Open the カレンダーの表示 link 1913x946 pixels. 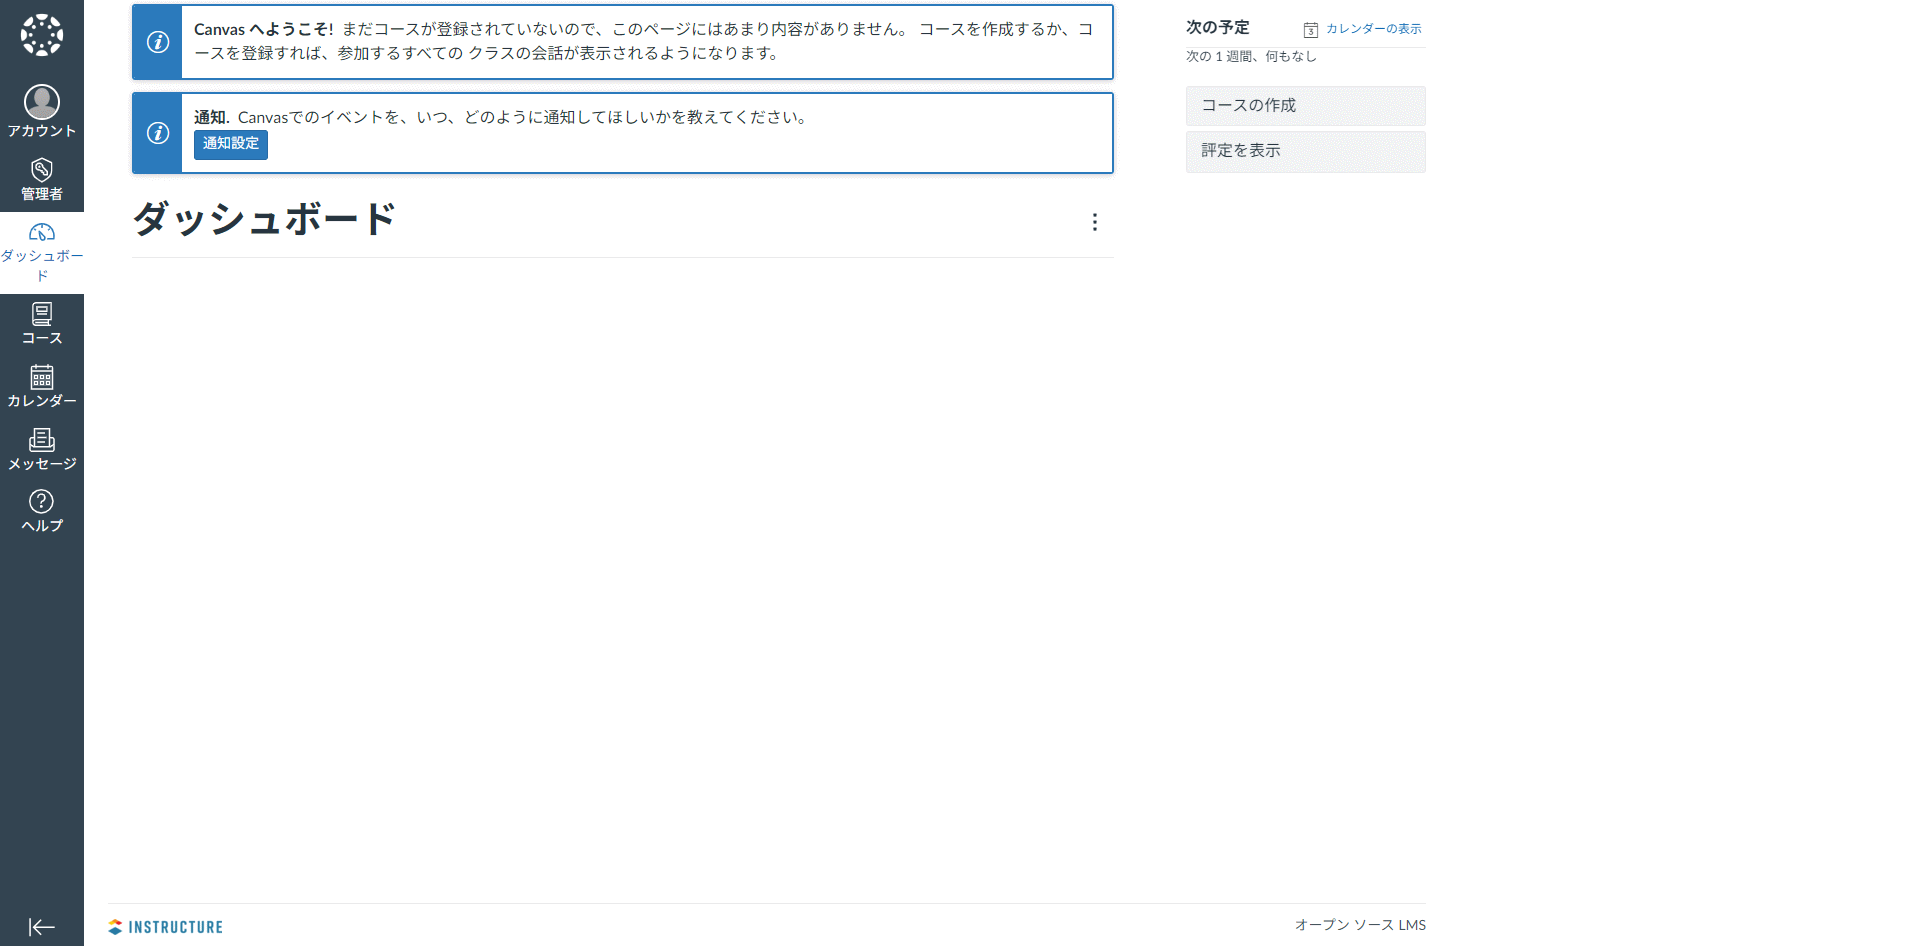click(1373, 29)
